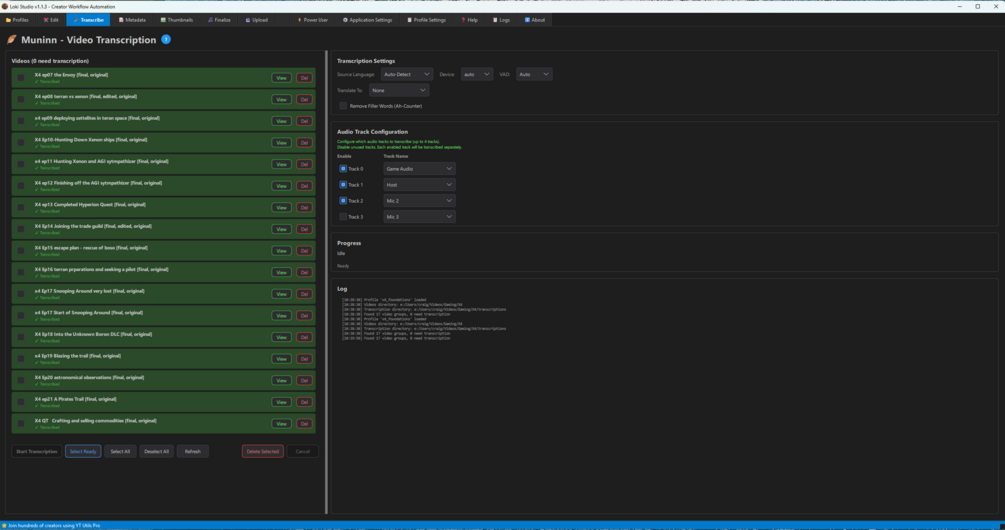The height and width of the screenshot is (530, 1005).
Task: Tick checkbox for X4 ep13 Completed Hyperion Quest
Action: (21, 207)
